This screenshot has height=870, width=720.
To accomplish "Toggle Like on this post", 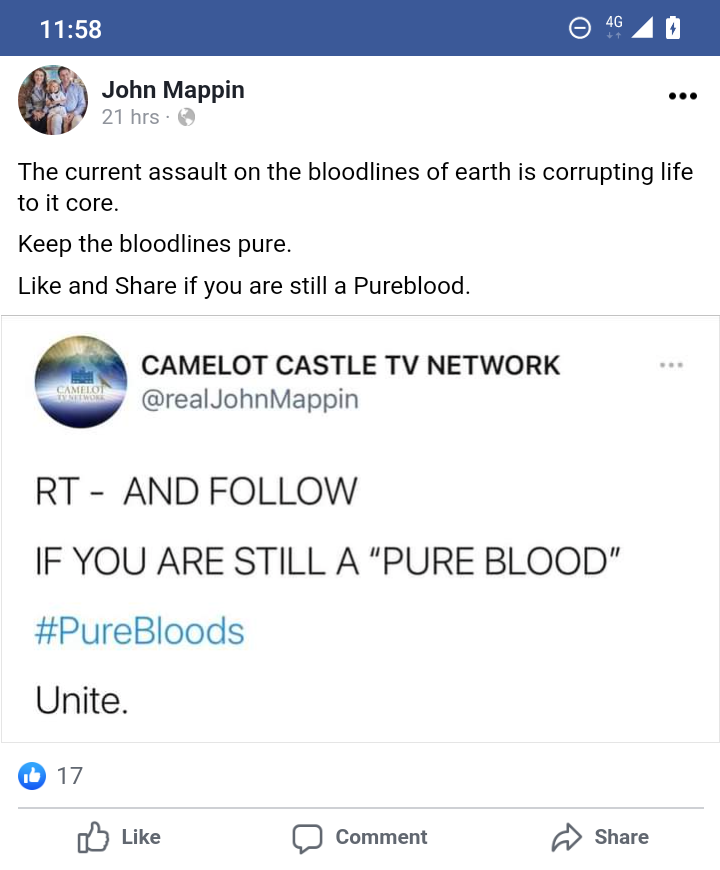I will pyautogui.click(x=119, y=837).
